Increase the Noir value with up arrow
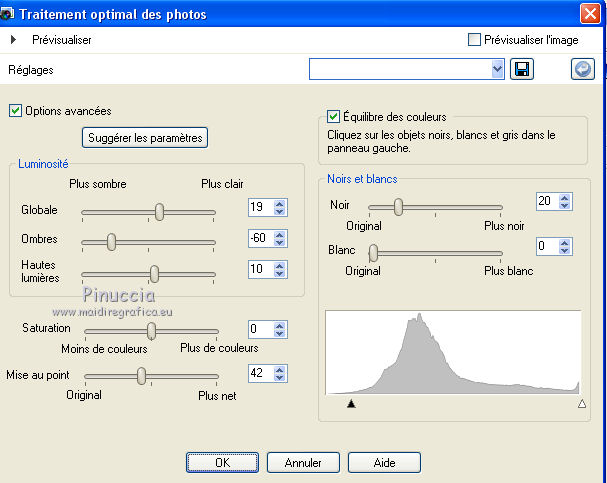This screenshot has width=607, height=483. (566, 197)
